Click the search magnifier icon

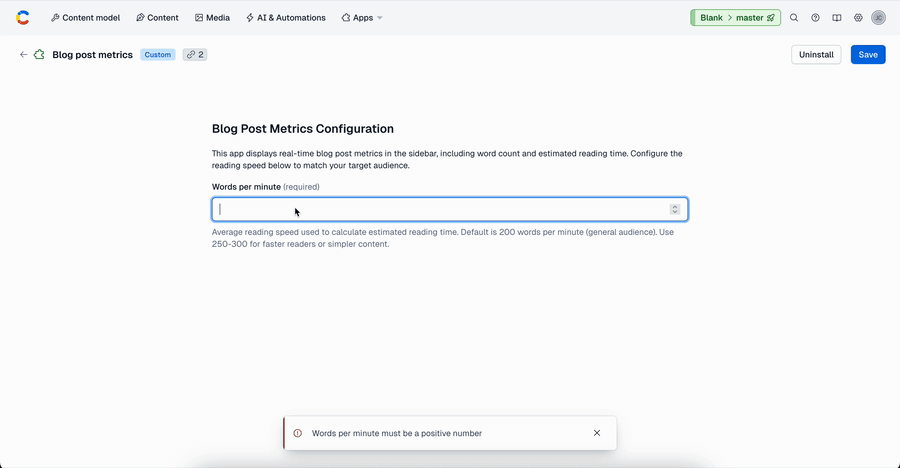(x=794, y=18)
